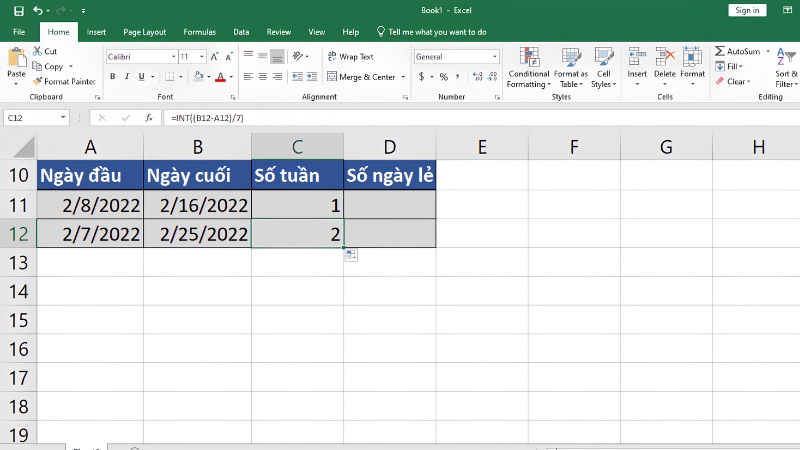Click the Cut scissors button
Screen dimensions: 800x450
point(44,51)
